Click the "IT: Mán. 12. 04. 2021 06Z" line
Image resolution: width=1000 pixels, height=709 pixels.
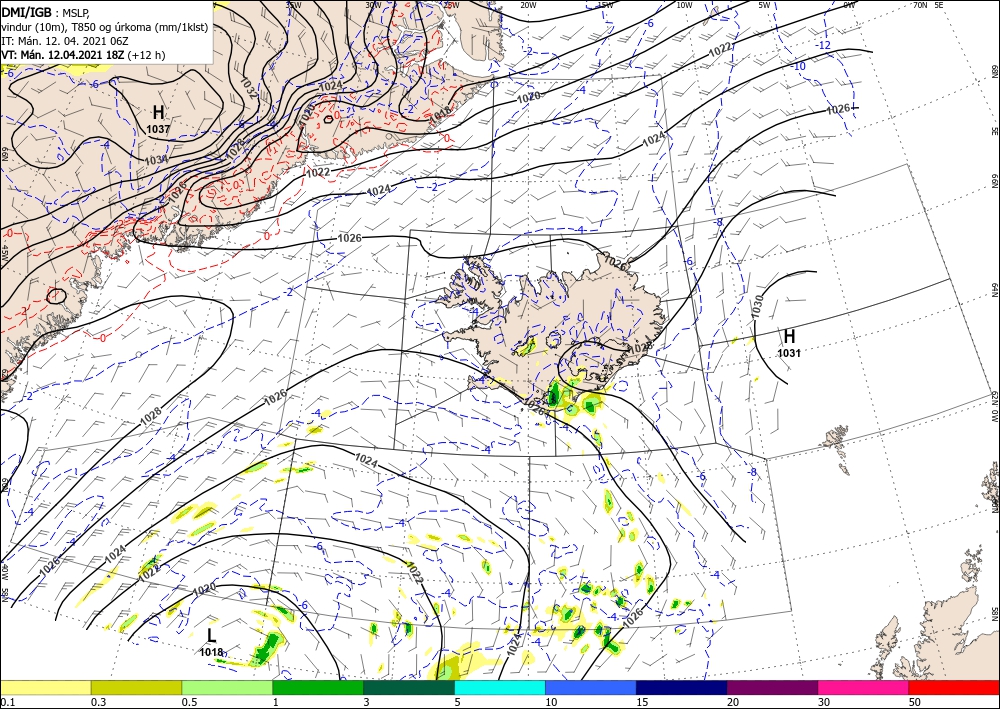65,41
